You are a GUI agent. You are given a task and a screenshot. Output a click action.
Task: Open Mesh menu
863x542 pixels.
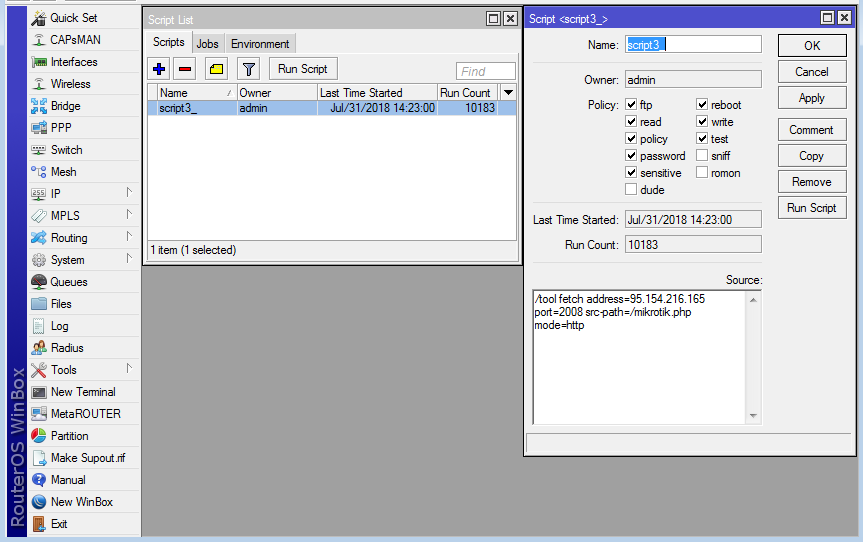point(84,172)
